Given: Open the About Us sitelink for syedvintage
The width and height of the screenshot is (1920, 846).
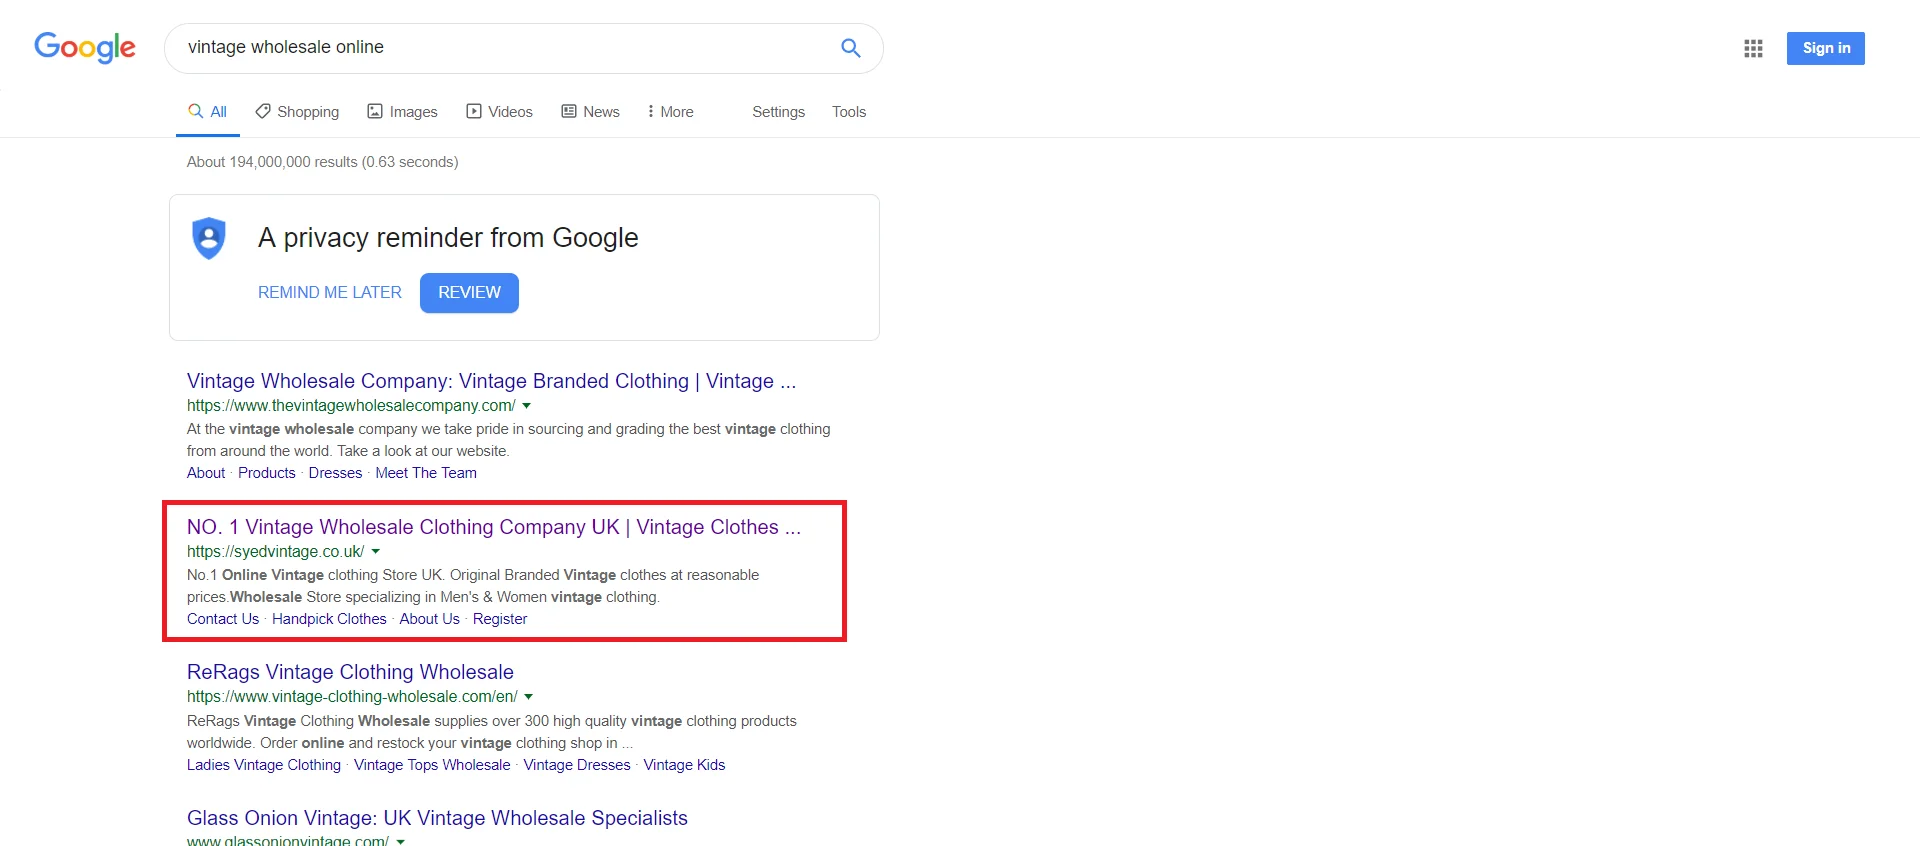Looking at the screenshot, I should (x=430, y=619).
